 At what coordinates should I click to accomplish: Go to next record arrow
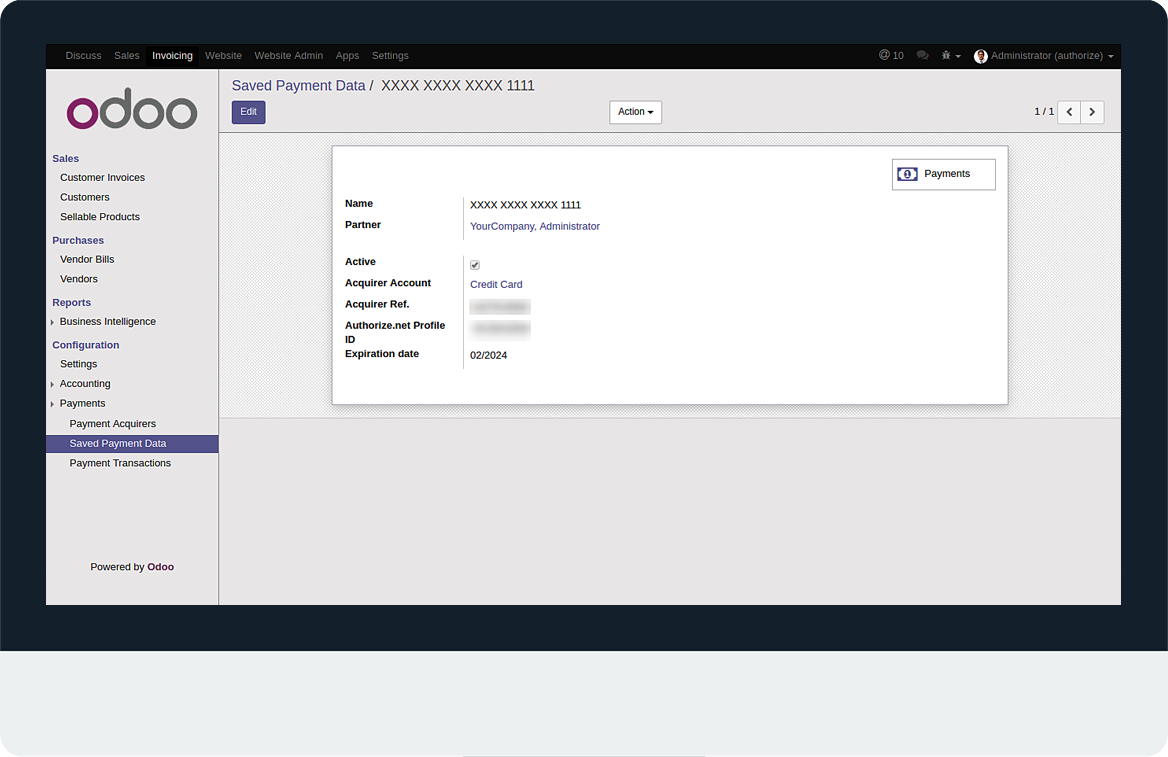point(1092,112)
